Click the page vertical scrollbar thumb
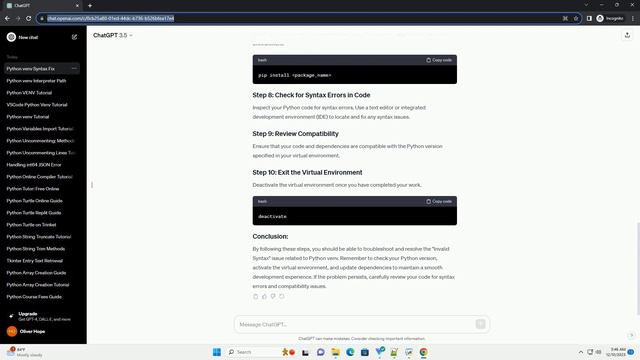Viewport: 640px width, 360px height. [x=638, y=269]
